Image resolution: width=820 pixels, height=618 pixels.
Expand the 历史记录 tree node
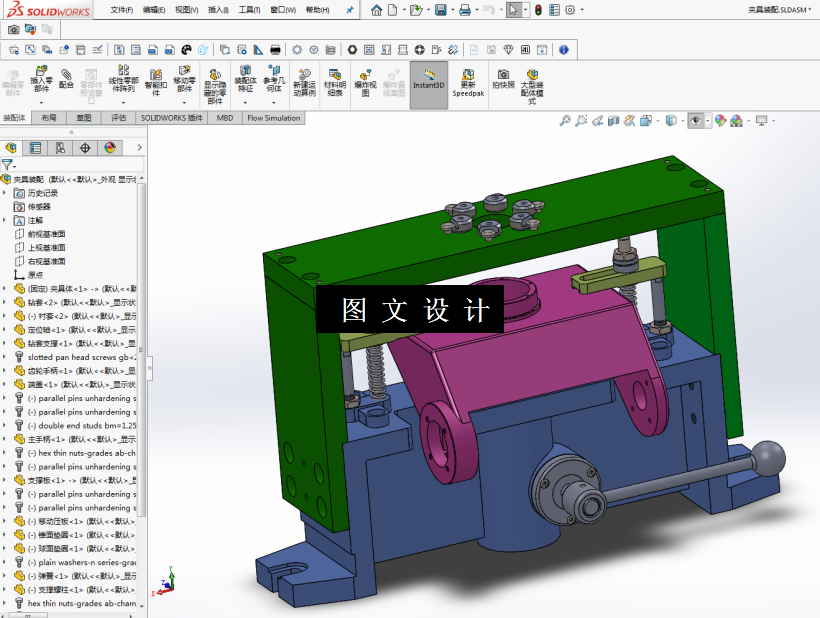(5, 193)
